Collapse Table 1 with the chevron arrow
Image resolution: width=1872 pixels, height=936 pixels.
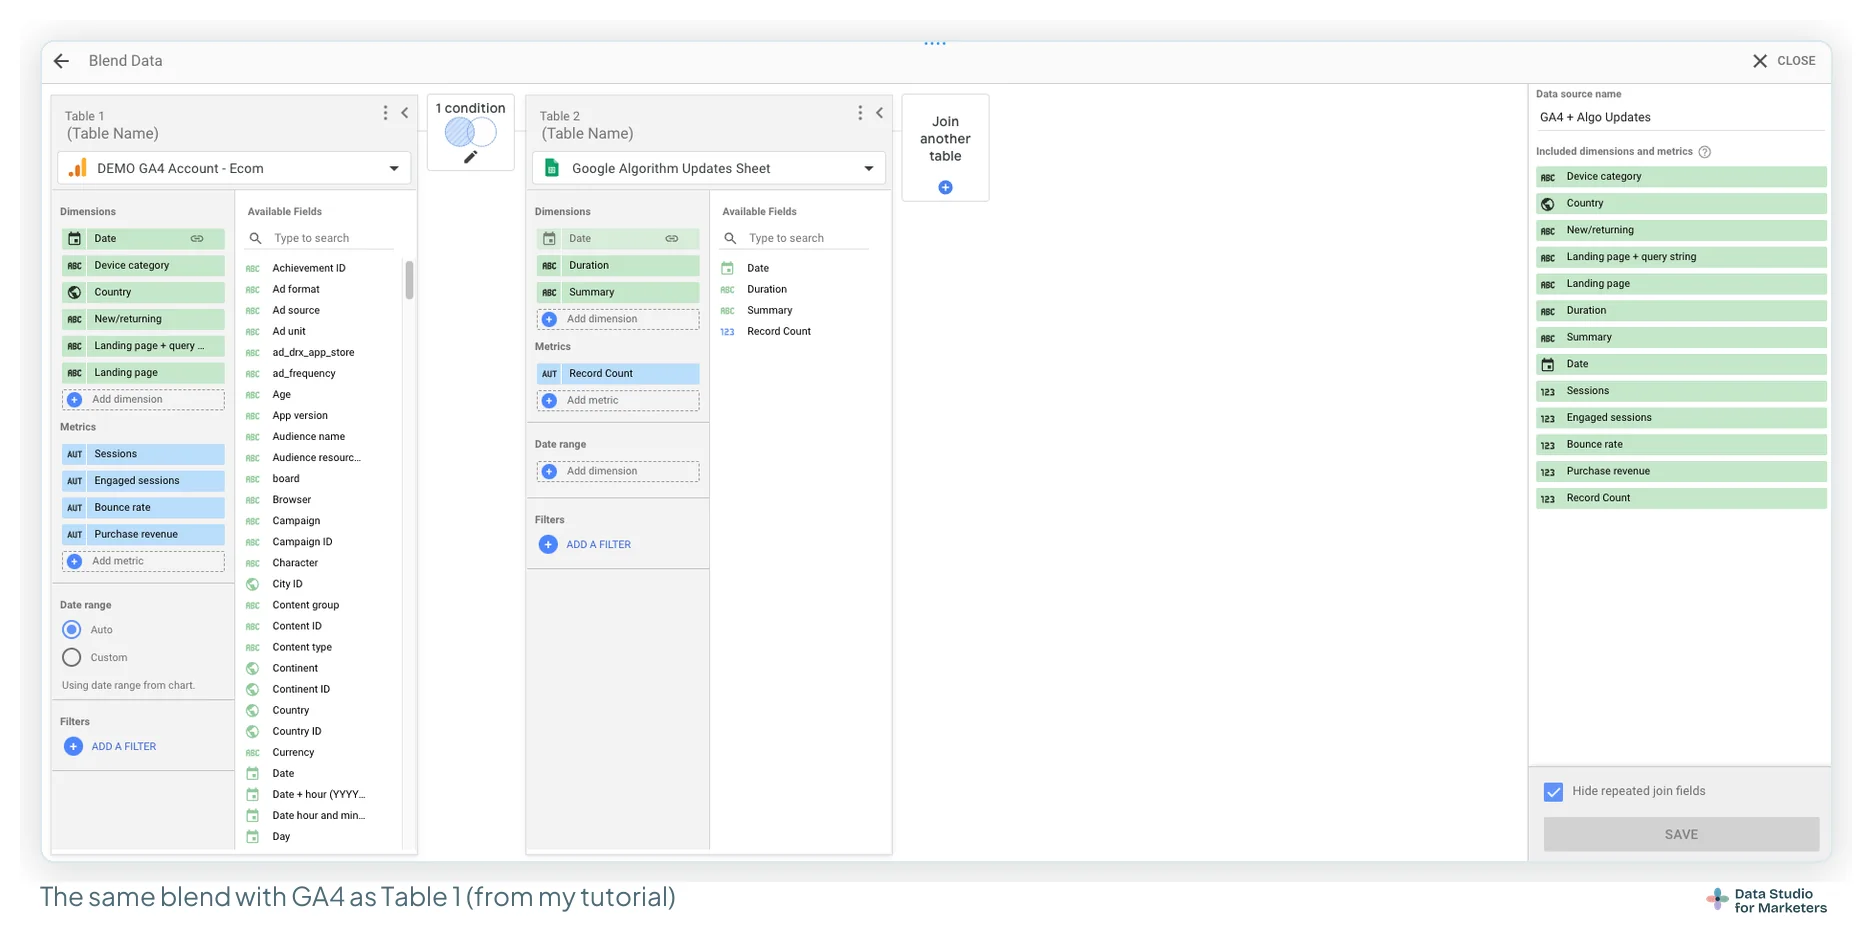click(x=405, y=113)
